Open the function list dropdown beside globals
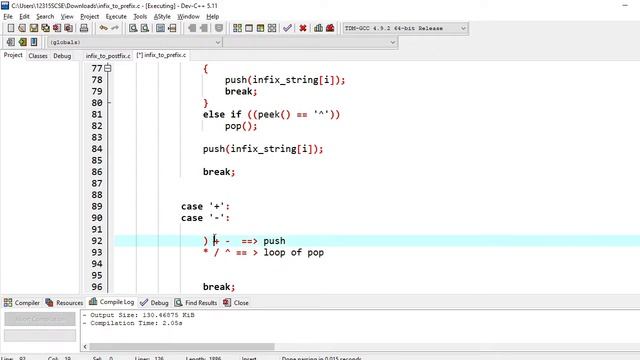640x360 pixels. (x=310, y=42)
